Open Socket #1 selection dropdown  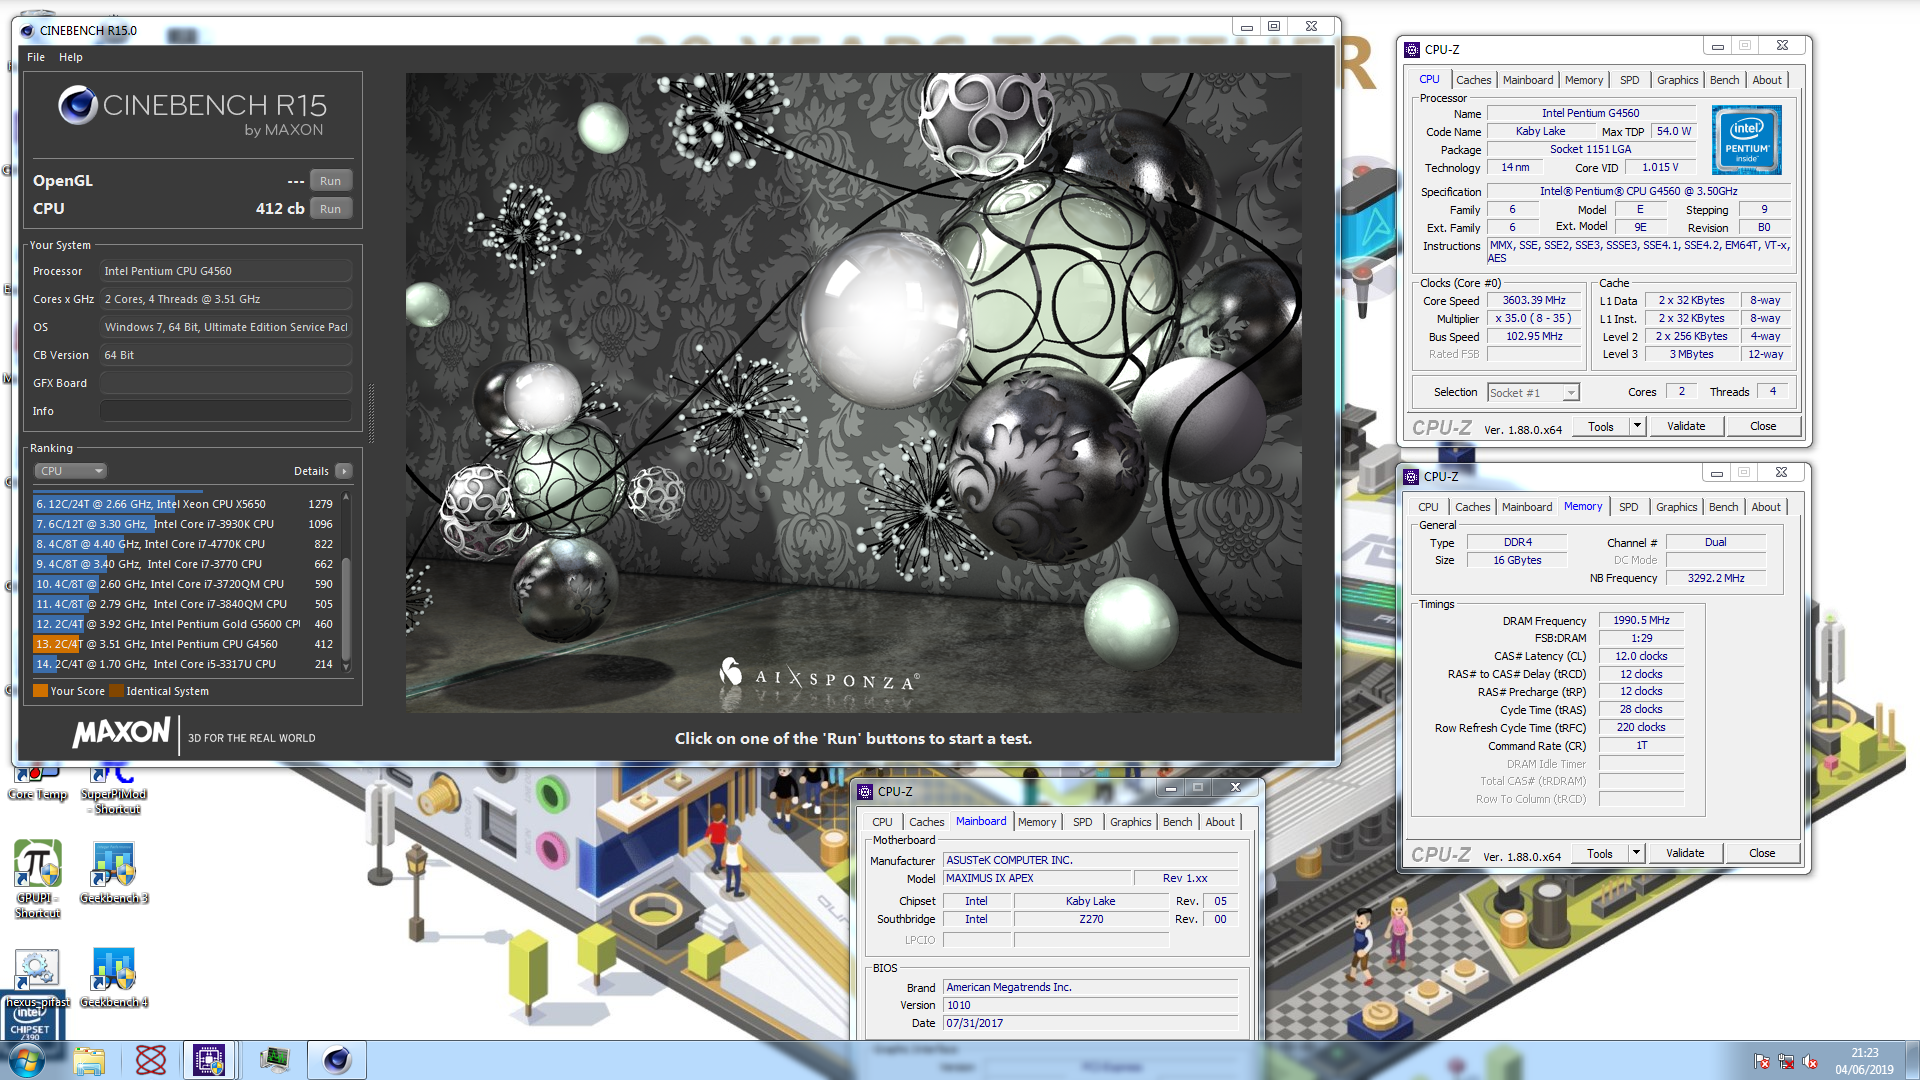click(1533, 393)
